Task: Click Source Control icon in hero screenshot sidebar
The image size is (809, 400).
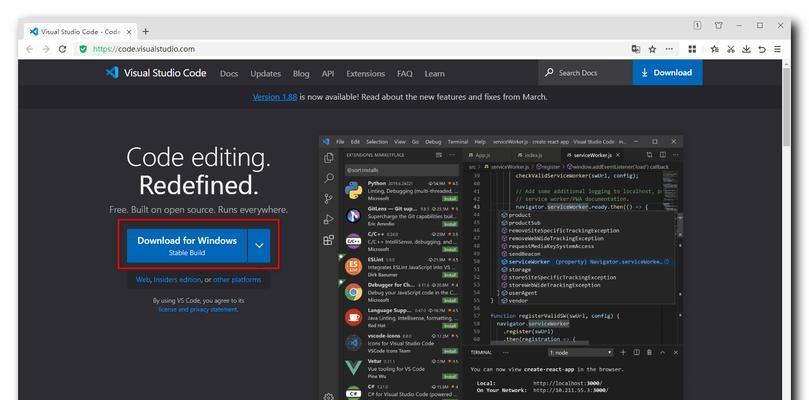Action: coord(328,199)
